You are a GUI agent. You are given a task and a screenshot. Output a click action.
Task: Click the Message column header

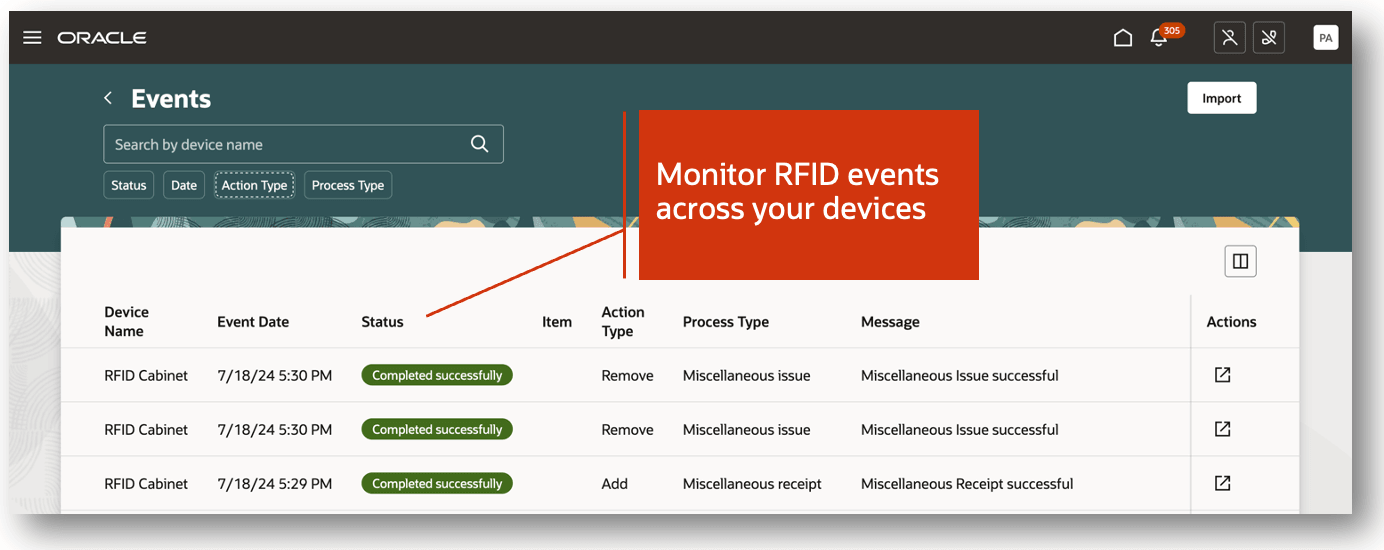click(890, 322)
